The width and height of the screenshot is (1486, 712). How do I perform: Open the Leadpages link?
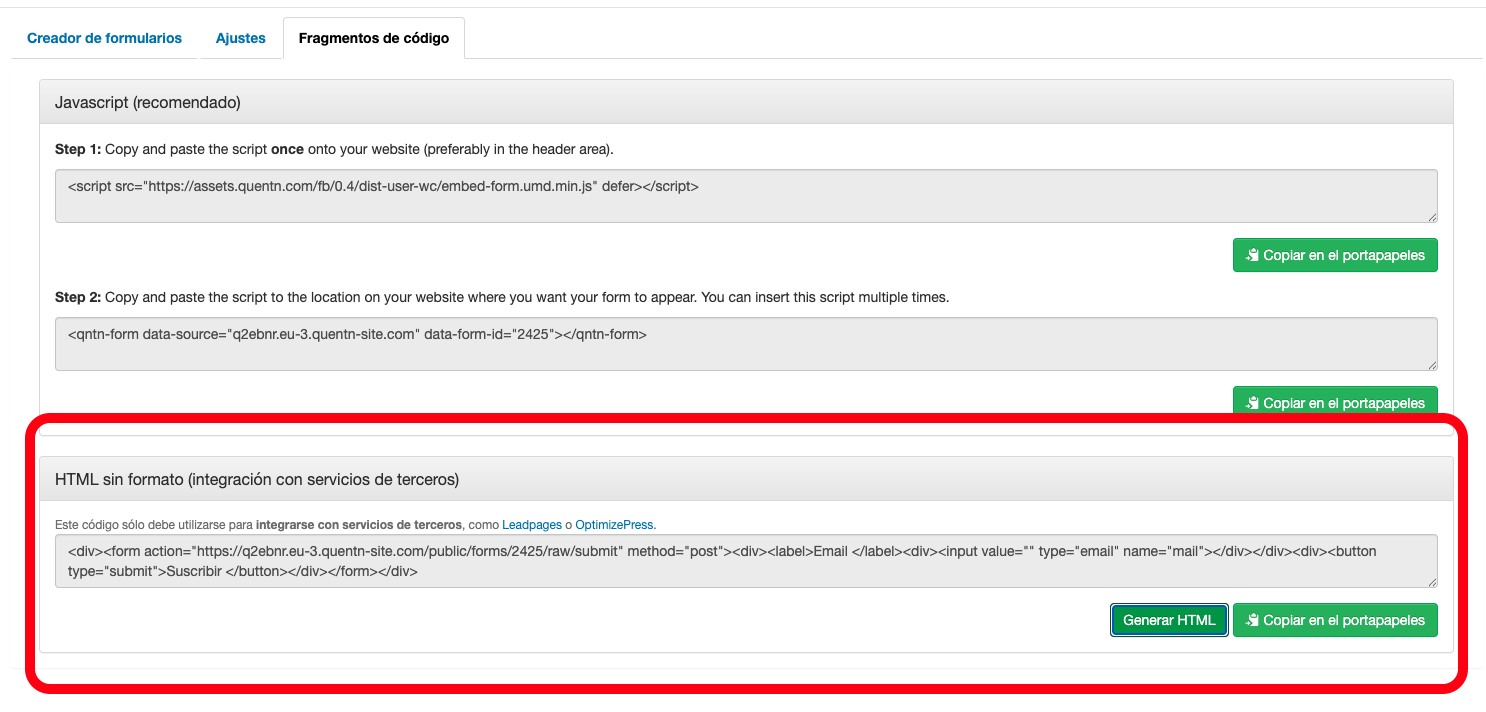click(532, 524)
